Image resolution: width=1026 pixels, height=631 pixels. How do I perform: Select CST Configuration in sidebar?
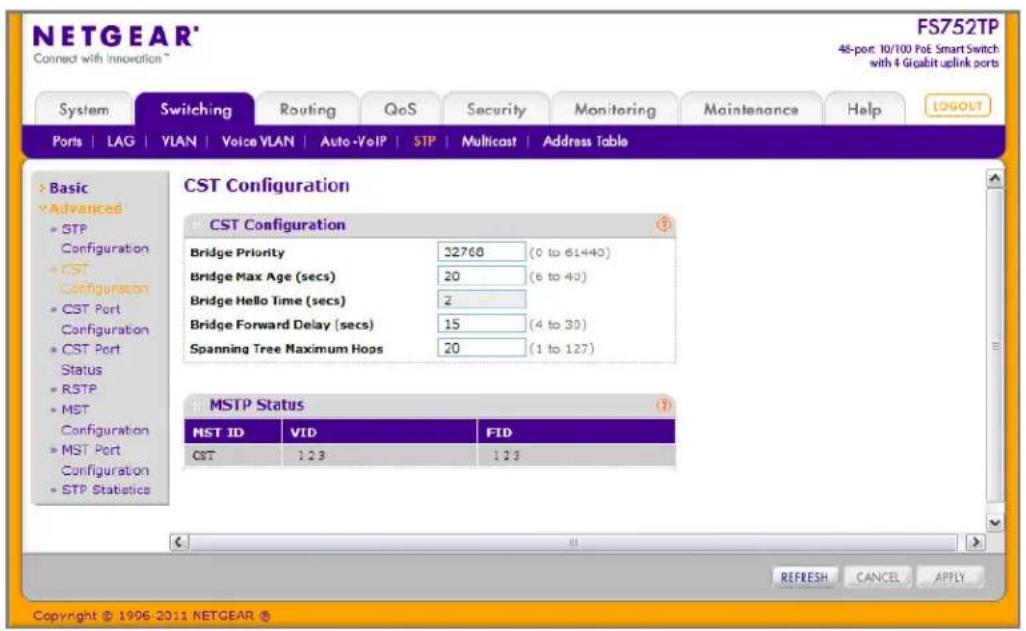pos(103,279)
